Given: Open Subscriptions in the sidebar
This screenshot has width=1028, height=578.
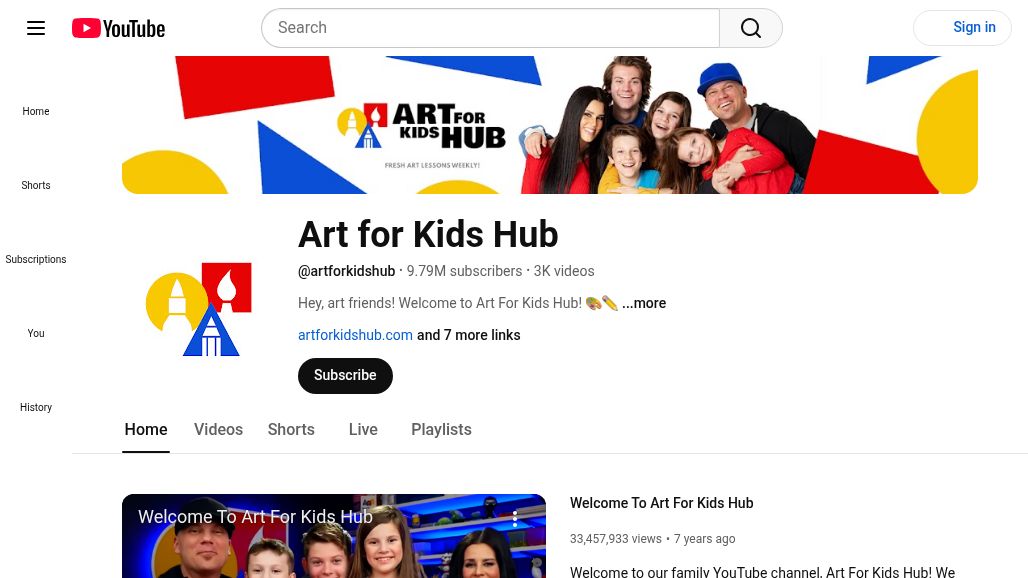Looking at the screenshot, I should tap(36, 260).
